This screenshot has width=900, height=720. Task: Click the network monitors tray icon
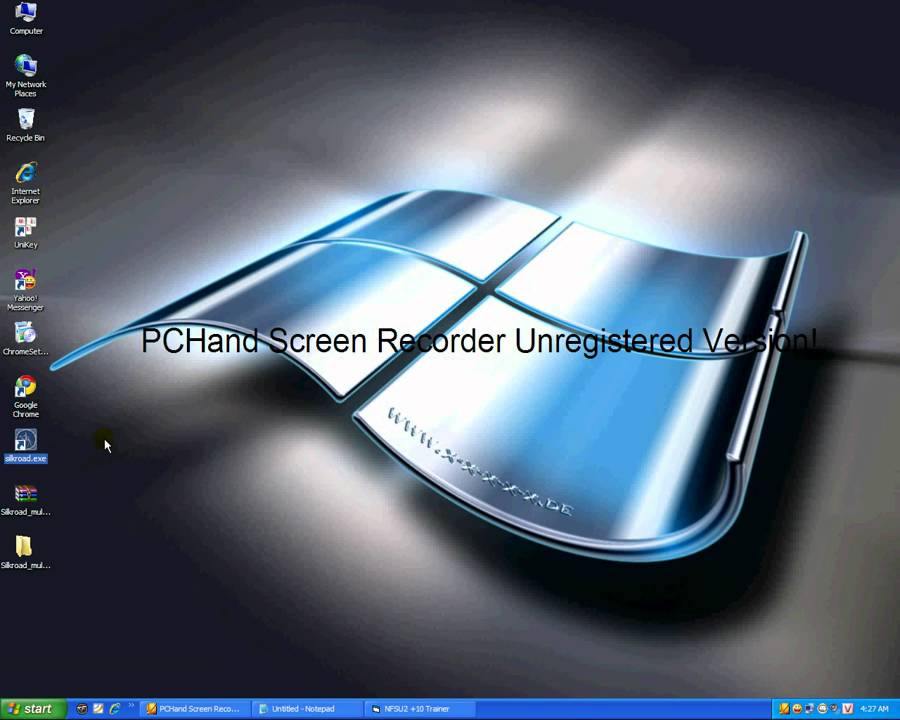[x=809, y=709]
